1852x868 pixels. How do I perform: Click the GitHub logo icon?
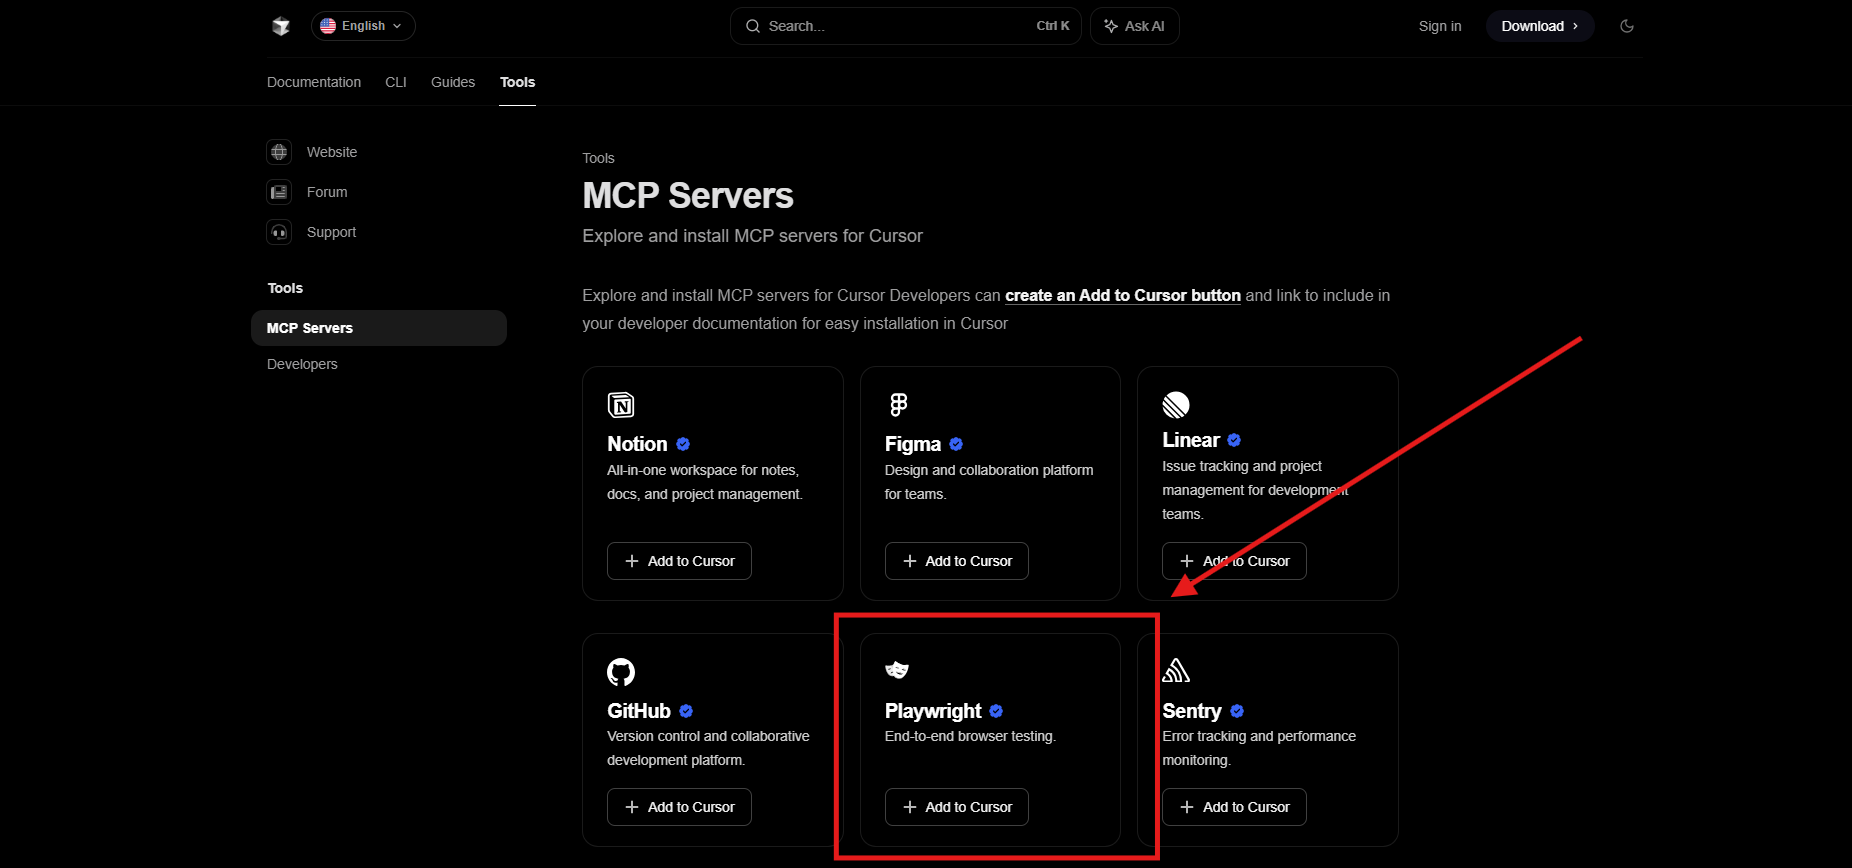tap(621, 672)
